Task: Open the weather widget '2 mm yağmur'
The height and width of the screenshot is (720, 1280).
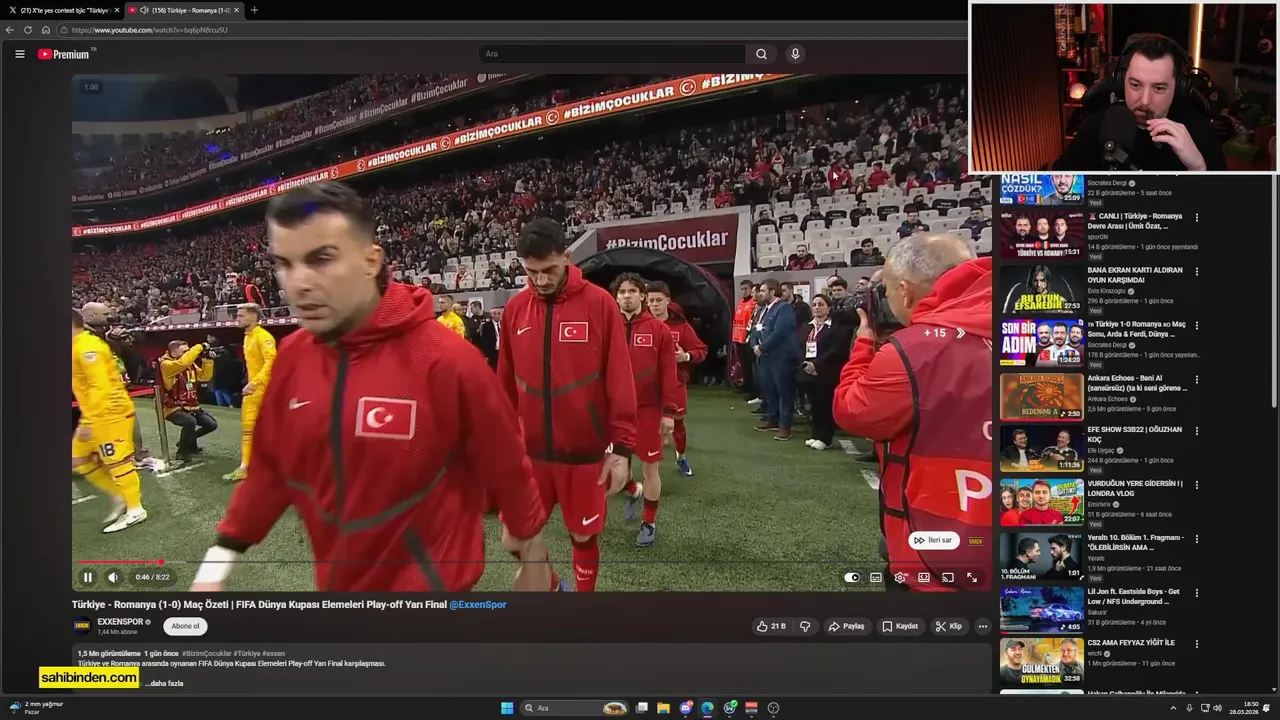Action: tap(36, 708)
